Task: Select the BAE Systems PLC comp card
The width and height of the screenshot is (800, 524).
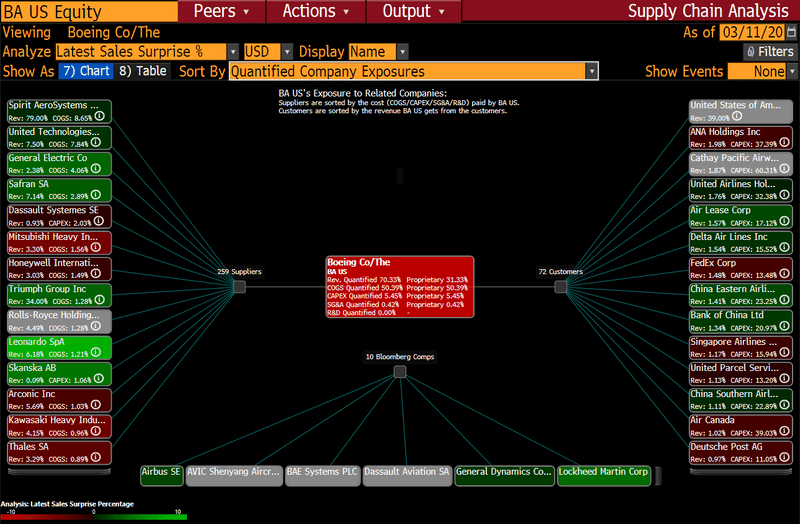Action: tap(322, 476)
